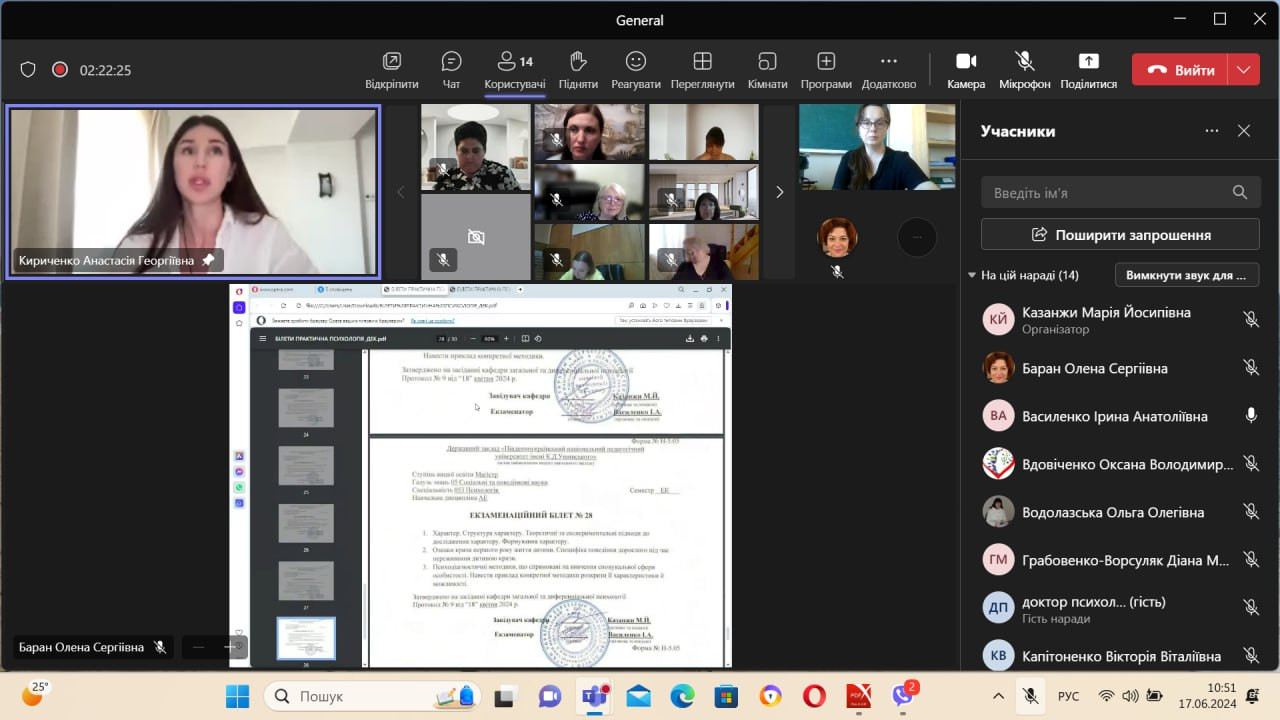Click muted mic beside Вдовіченко Оксана
This screenshot has width=1280, height=720.
1251,464
